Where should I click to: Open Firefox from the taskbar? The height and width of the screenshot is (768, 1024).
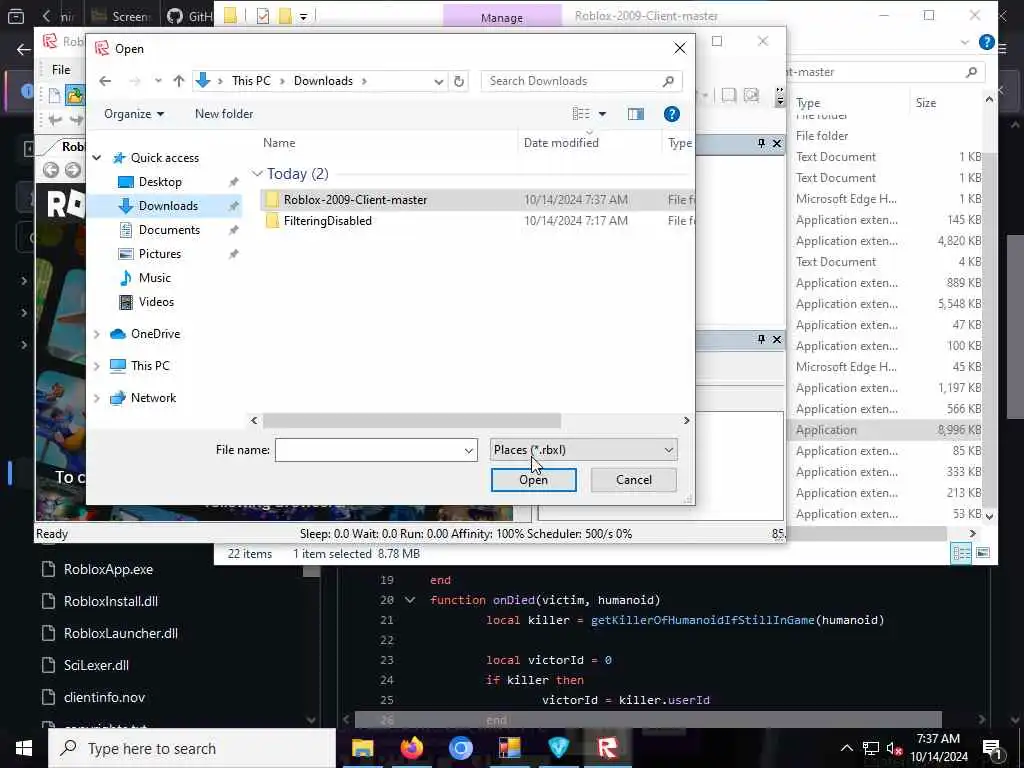411,748
